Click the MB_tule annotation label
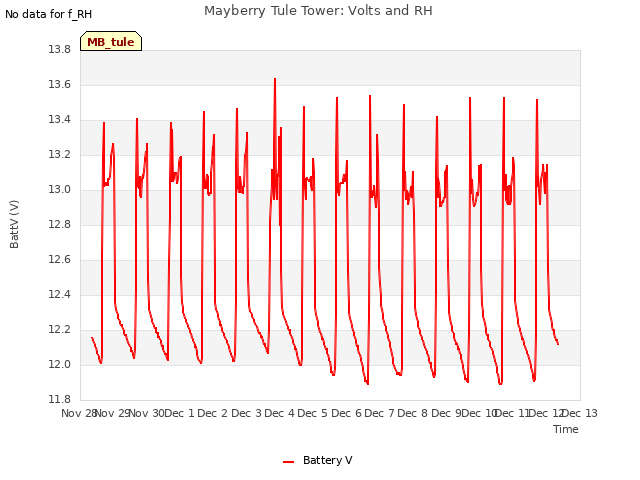Screen dimensions: 640x480 (111, 41)
